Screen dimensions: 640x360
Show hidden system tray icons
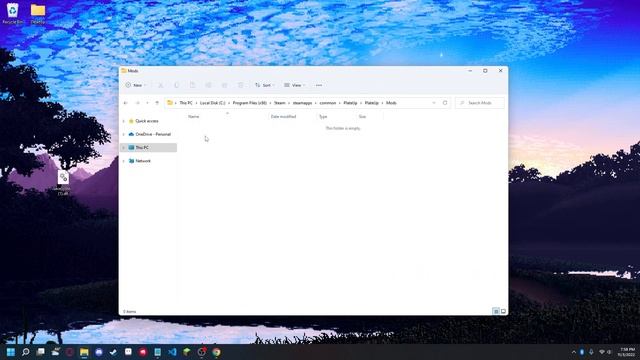pyautogui.click(x=573, y=352)
